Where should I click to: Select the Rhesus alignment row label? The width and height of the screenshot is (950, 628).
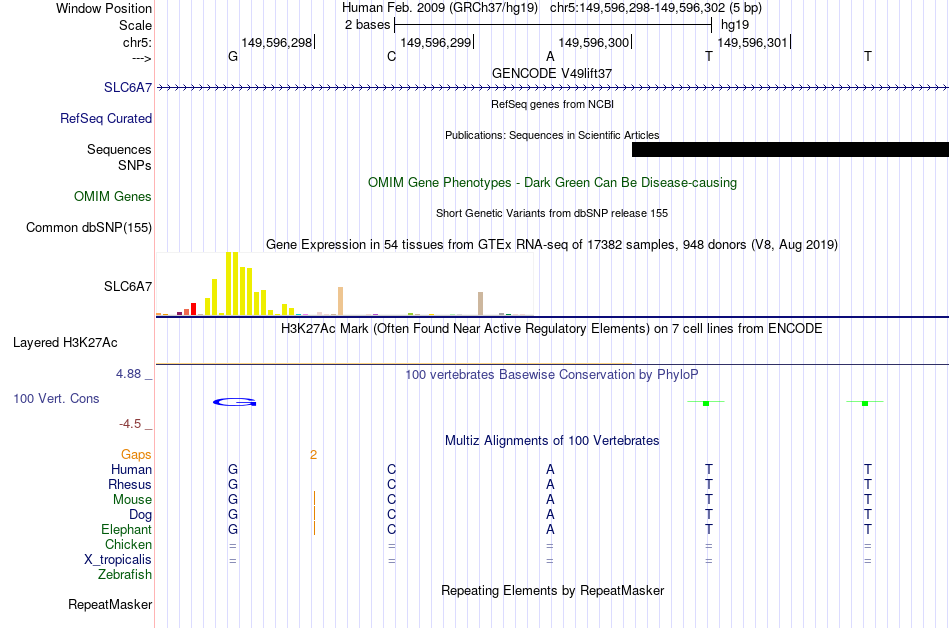point(130,484)
